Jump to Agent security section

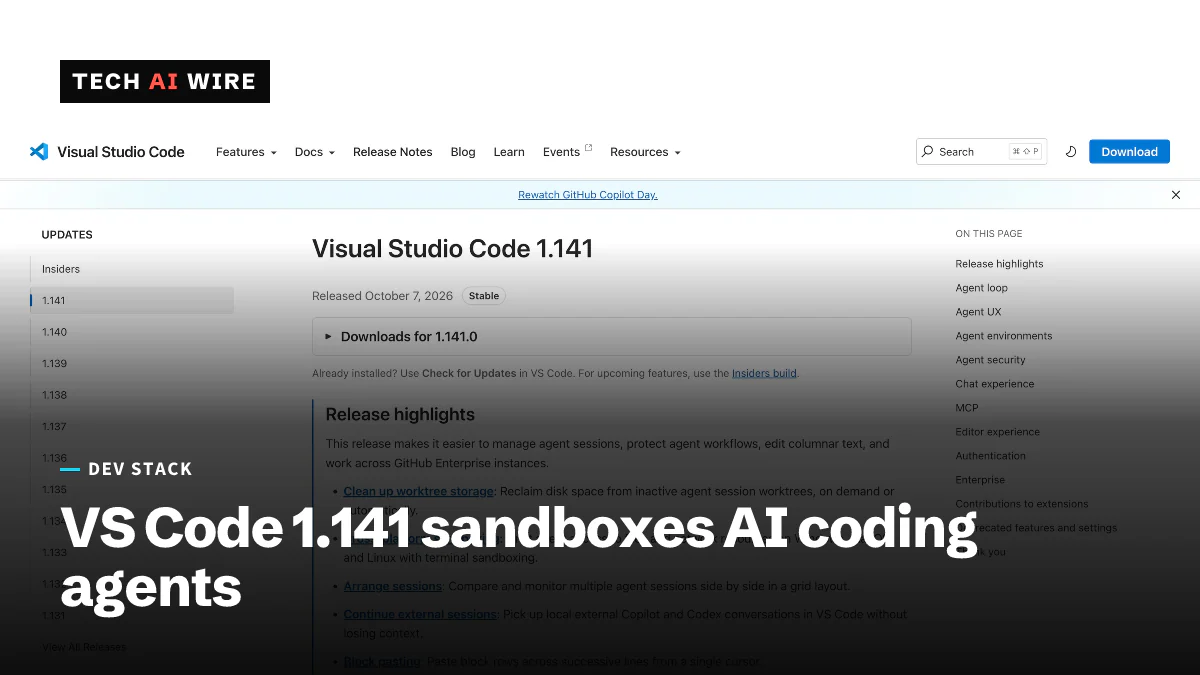click(x=990, y=360)
